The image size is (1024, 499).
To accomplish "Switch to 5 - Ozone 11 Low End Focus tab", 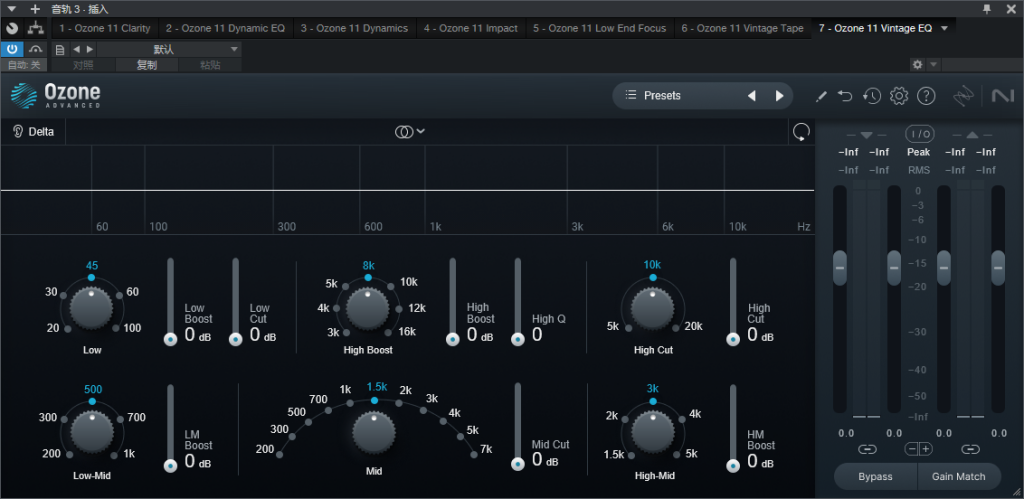I will (x=599, y=28).
